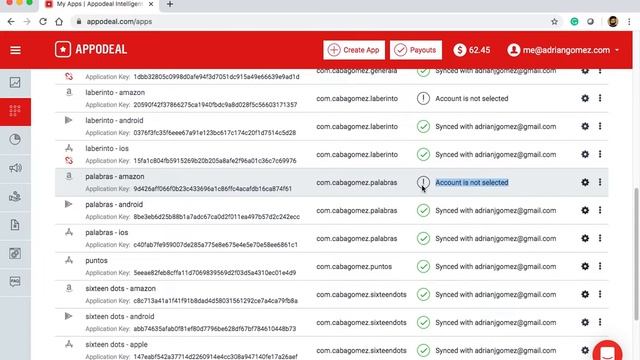The height and width of the screenshot is (360, 640).
Task: Open settings gear for palabras - ios
Action: [x=585, y=238]
